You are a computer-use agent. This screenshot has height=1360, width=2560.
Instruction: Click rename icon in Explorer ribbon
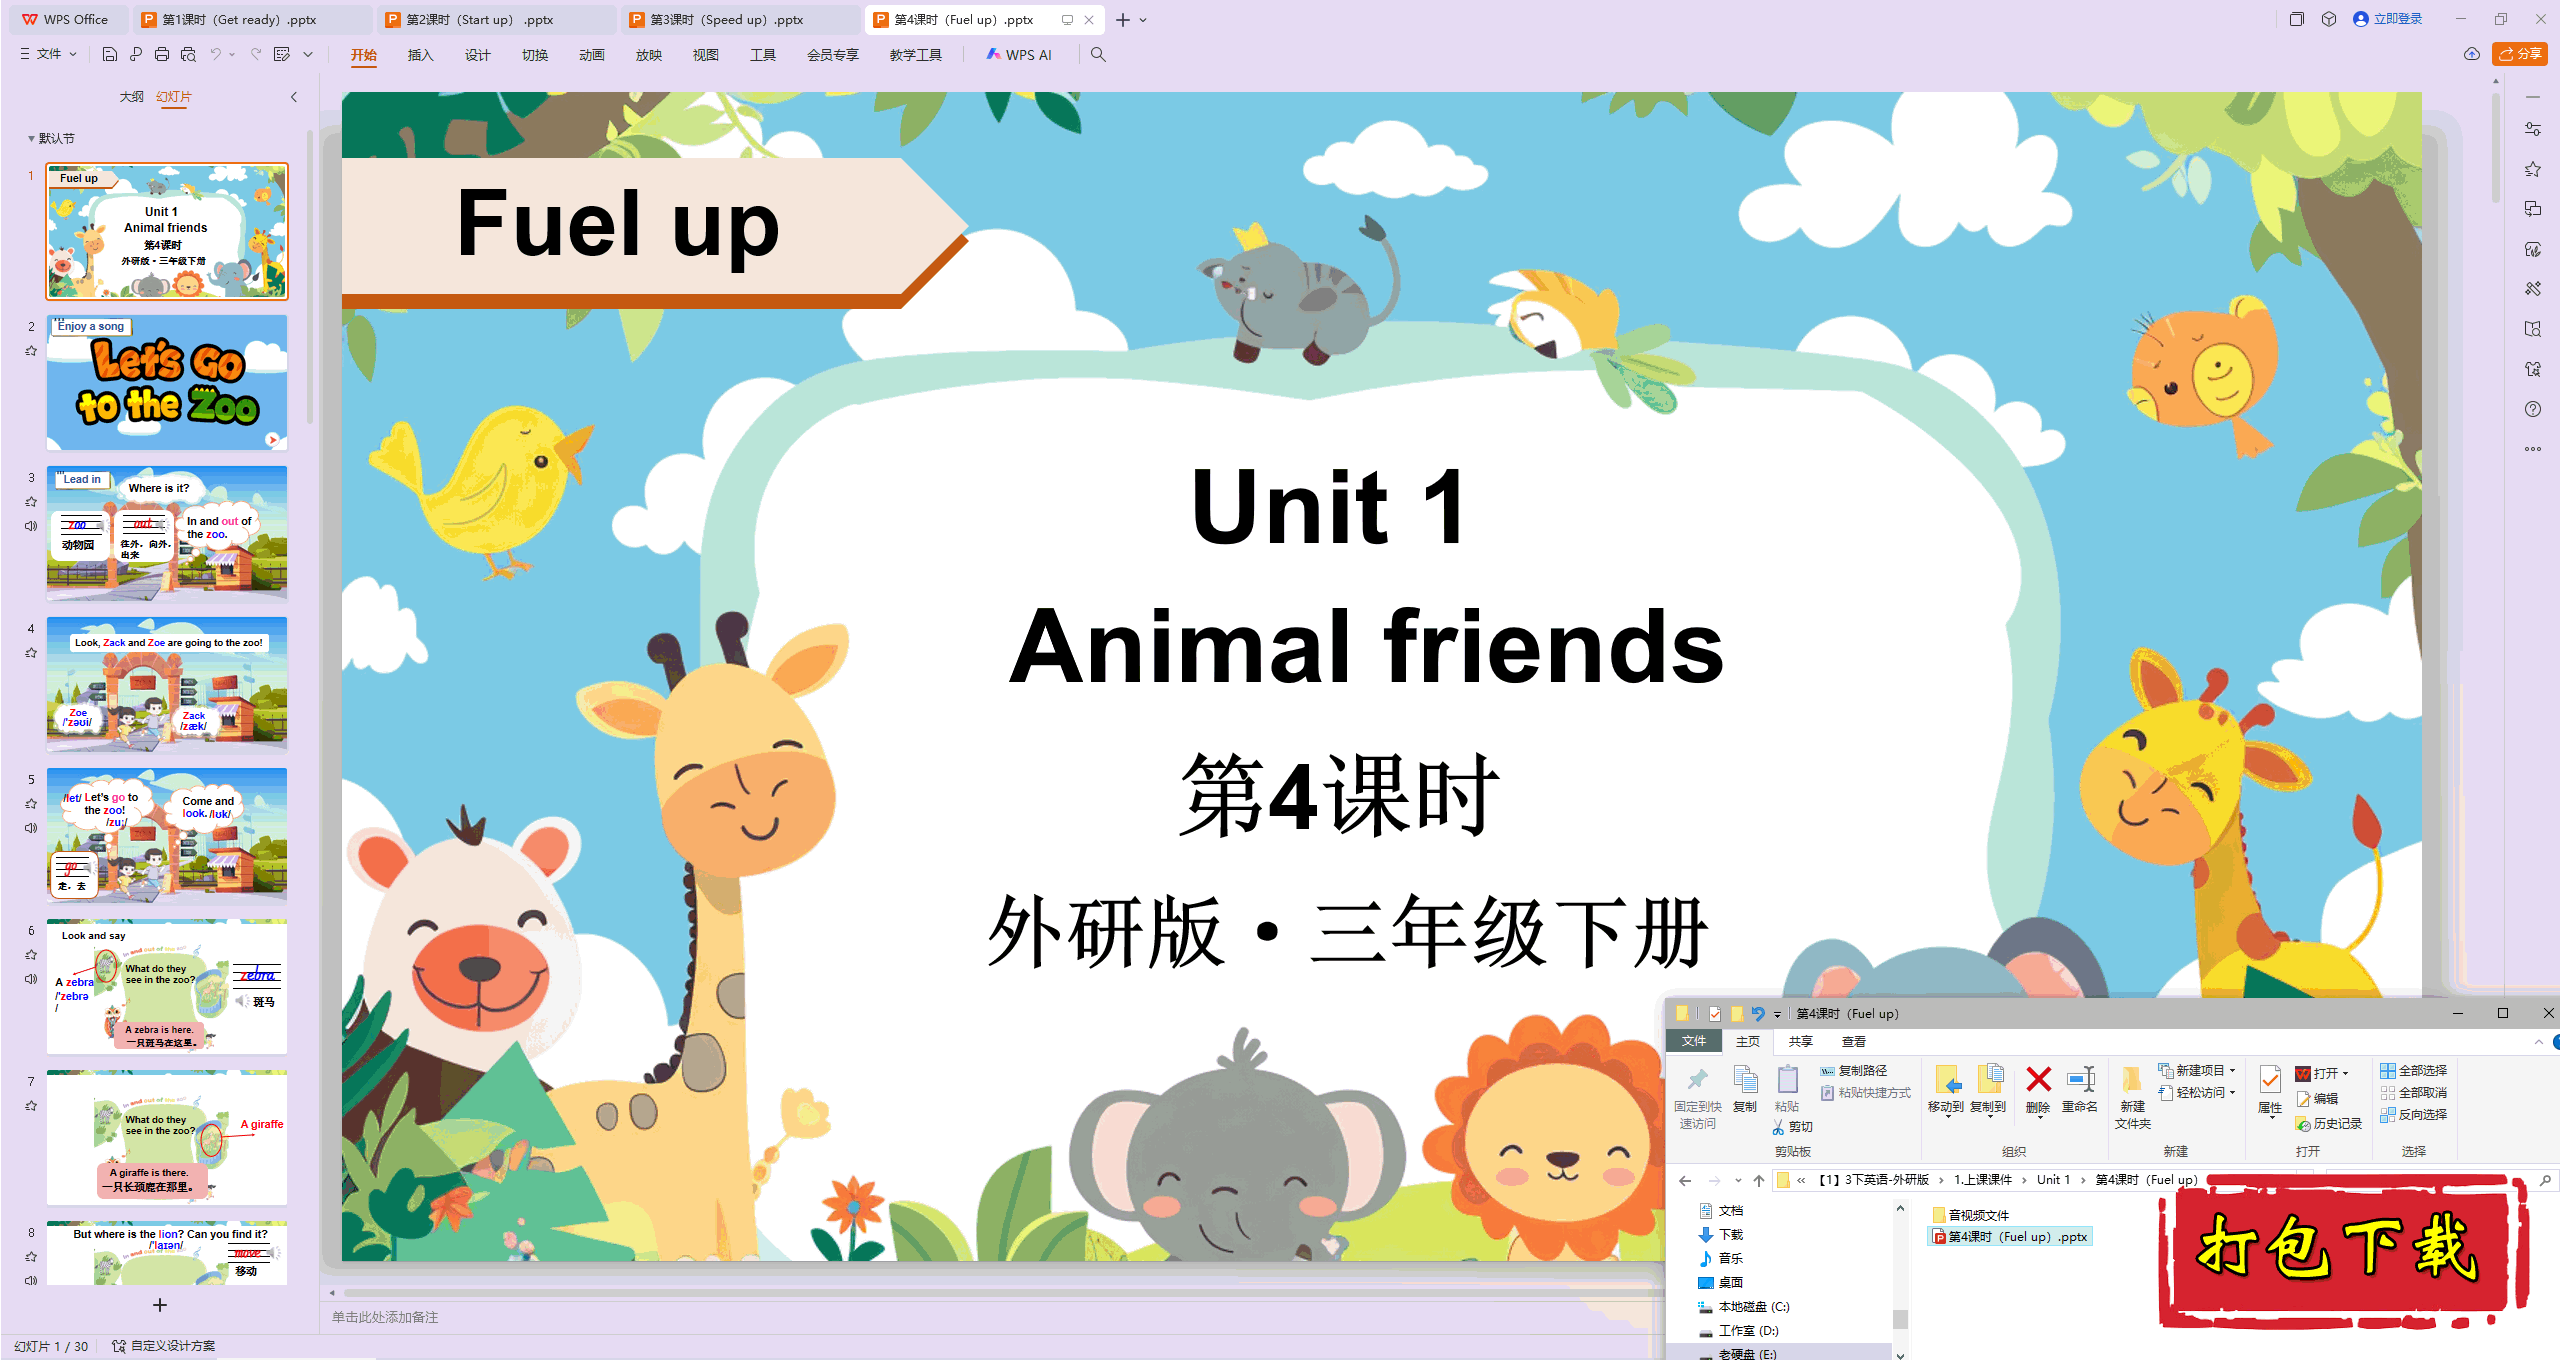2080,1080
